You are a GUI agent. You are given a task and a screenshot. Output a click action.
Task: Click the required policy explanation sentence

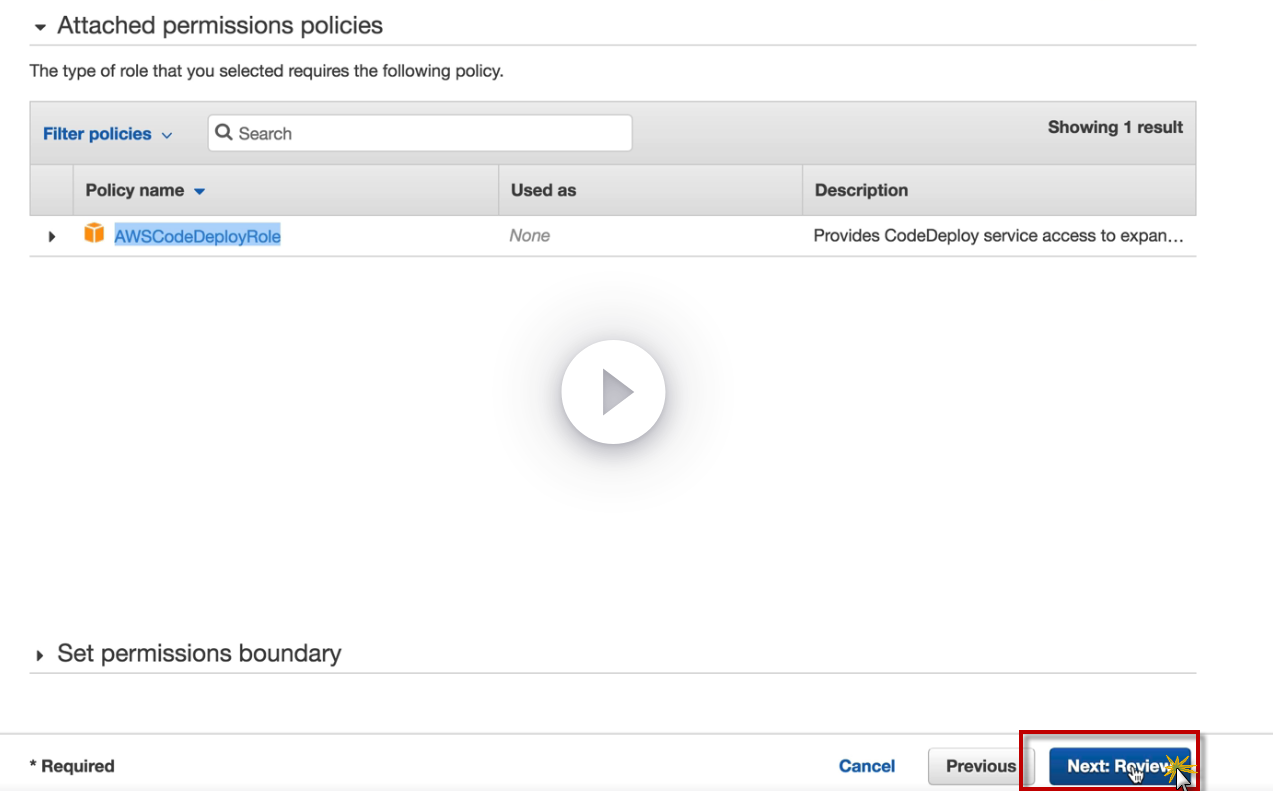[x=266, y=71]
